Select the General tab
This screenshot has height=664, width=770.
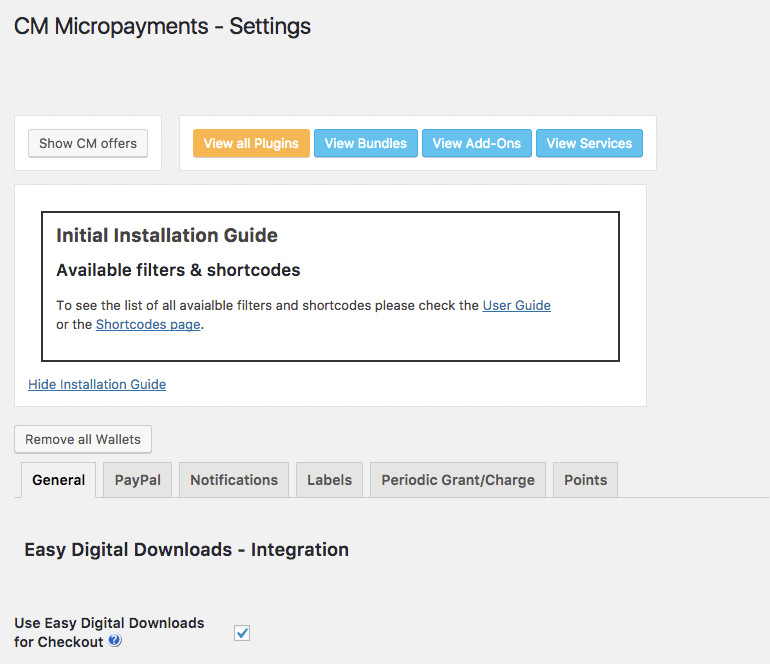click(58, 480)
